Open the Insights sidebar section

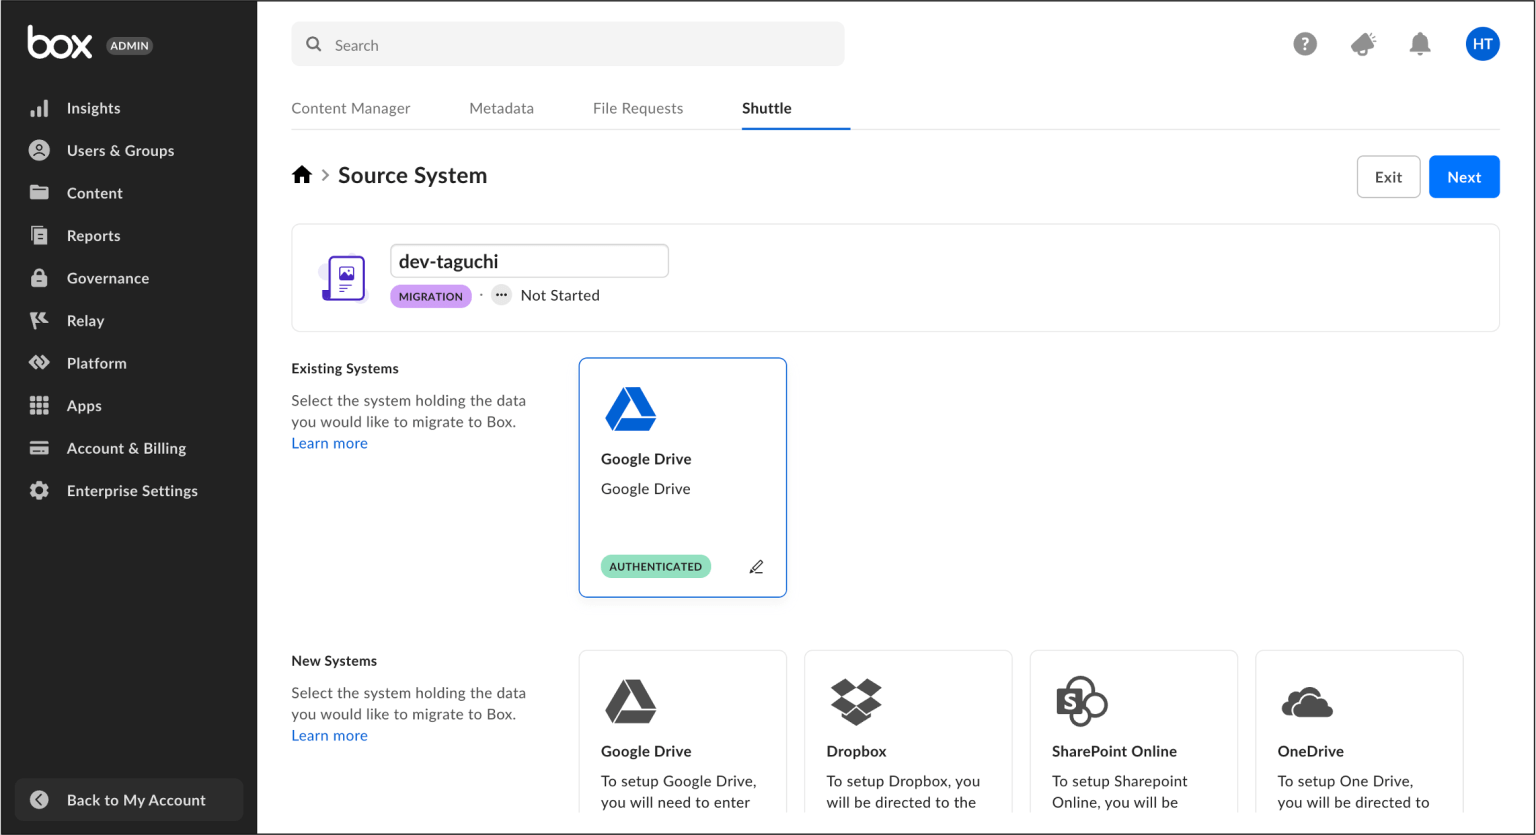tap(93, 107)
